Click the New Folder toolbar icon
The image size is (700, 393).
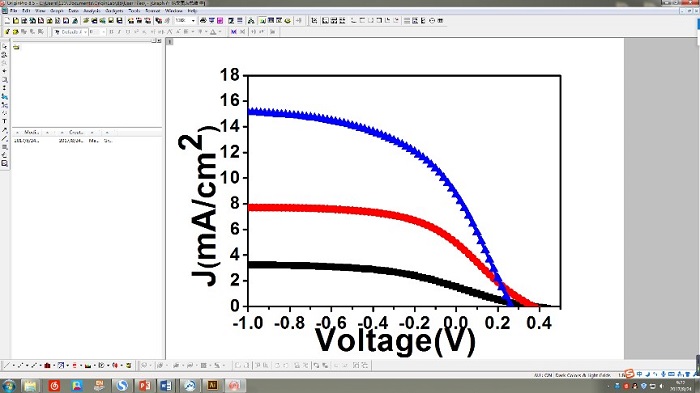[x=16, y=21]
